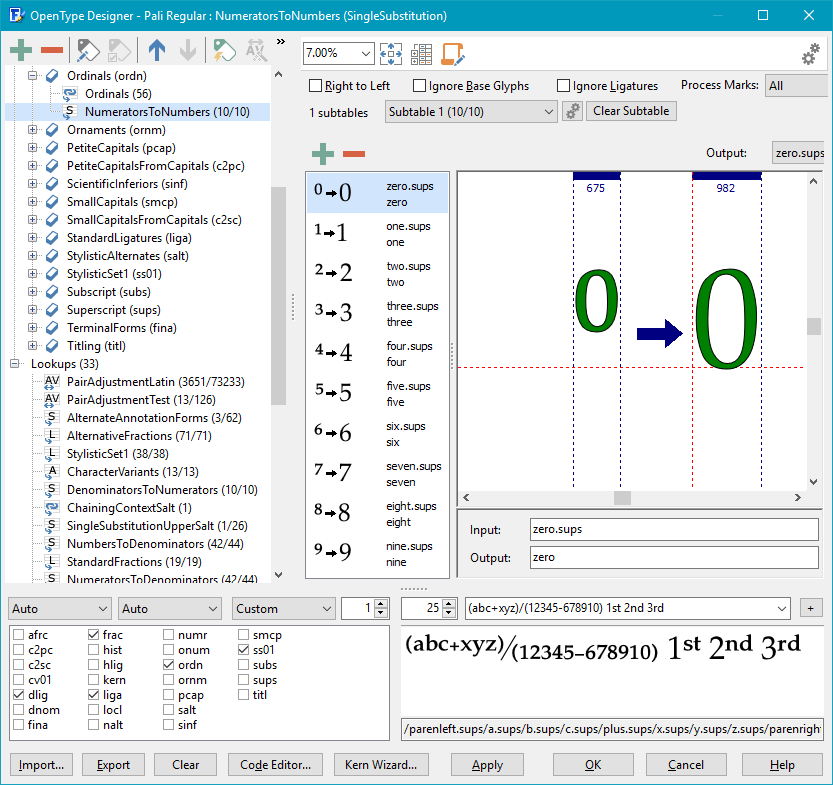This screenshot has height=785, width=833.
Task: Click the toolbar overflow chevron
Action: [281, 41]
